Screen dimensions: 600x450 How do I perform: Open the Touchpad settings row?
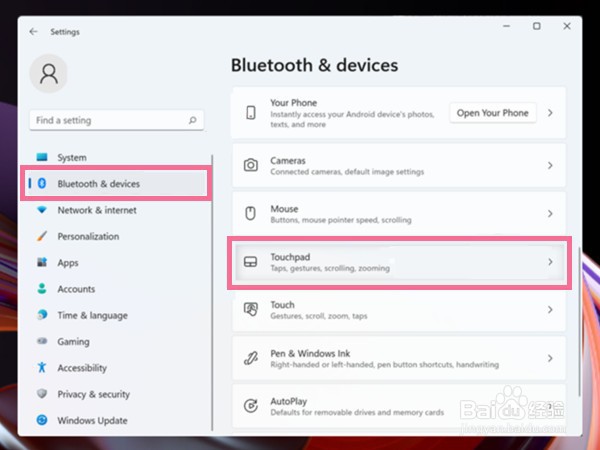point(399,262)
